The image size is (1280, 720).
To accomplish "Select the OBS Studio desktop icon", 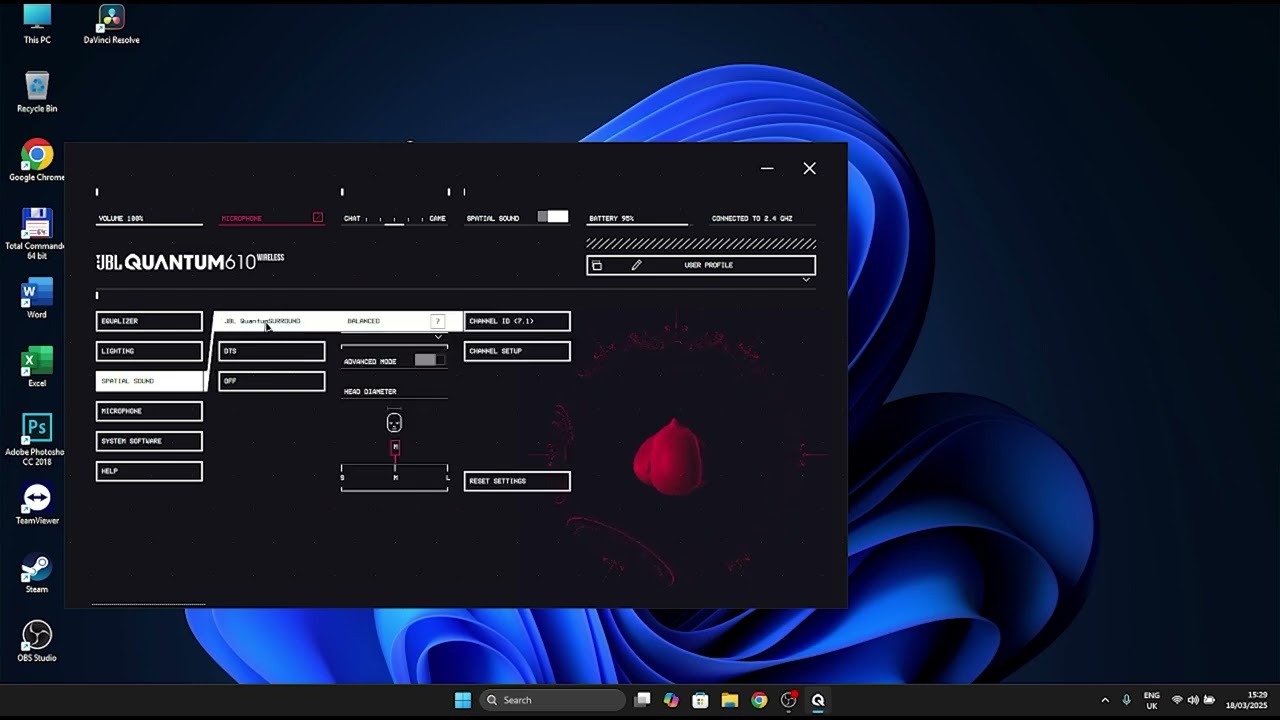I will coord(37,642).
